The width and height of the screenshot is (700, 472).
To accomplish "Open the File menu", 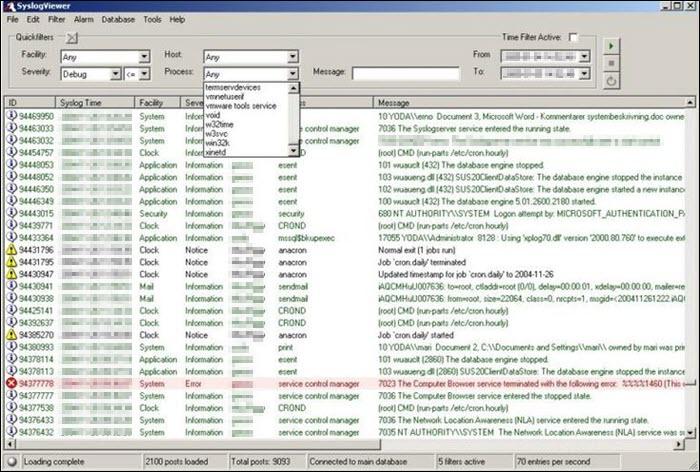I will pos(12,20).
